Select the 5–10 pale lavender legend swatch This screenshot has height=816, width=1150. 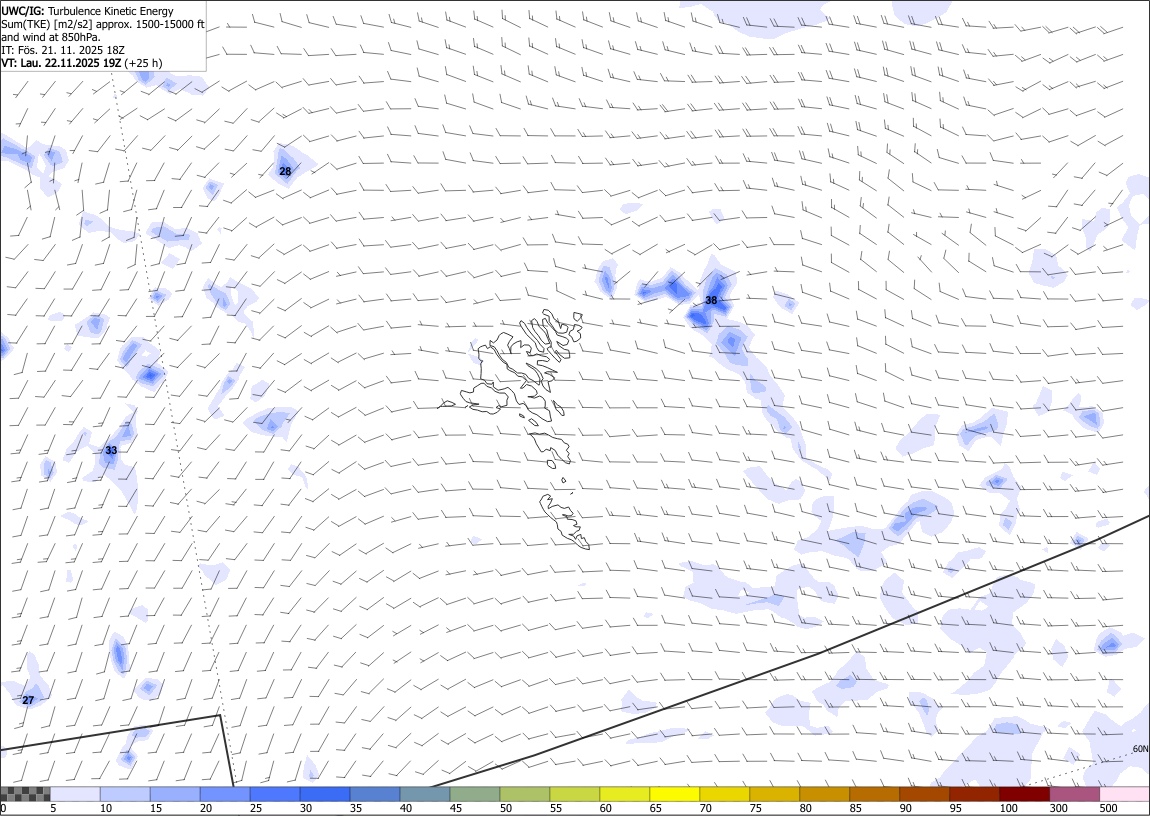point(76,794)
